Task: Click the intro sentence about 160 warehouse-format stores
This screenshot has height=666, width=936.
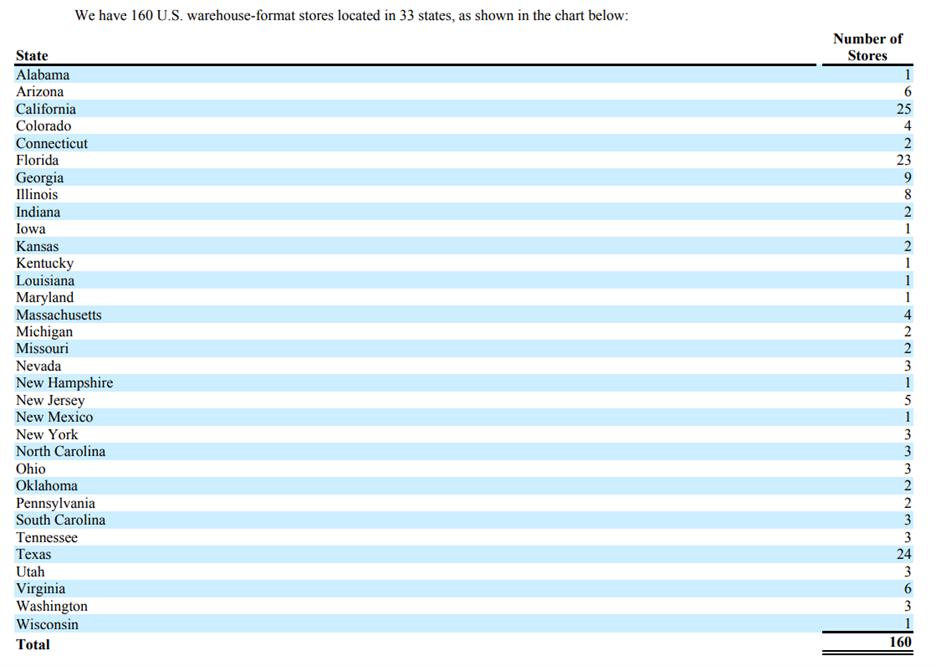Action: 351,16
